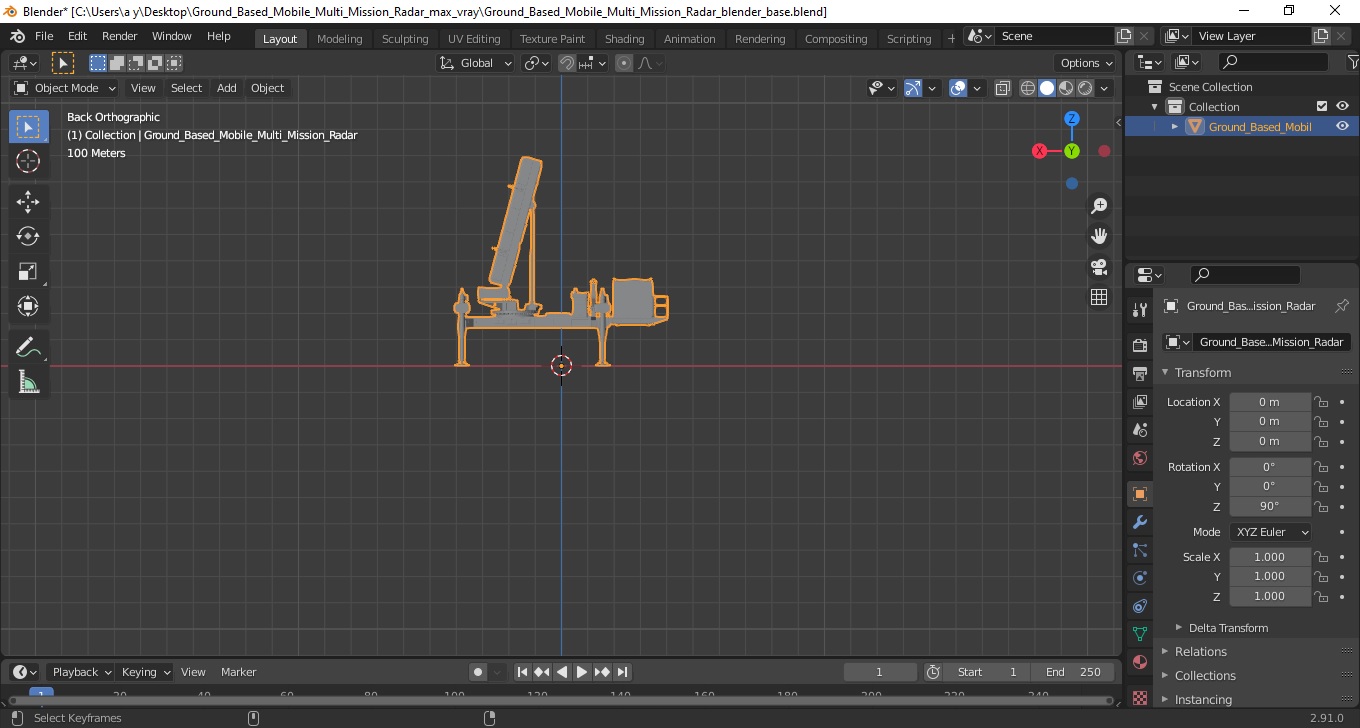Screen dimensions: 1360x728
Task: Click the viewport zoom magnifier icon
Action: [x=1099, y=205]
